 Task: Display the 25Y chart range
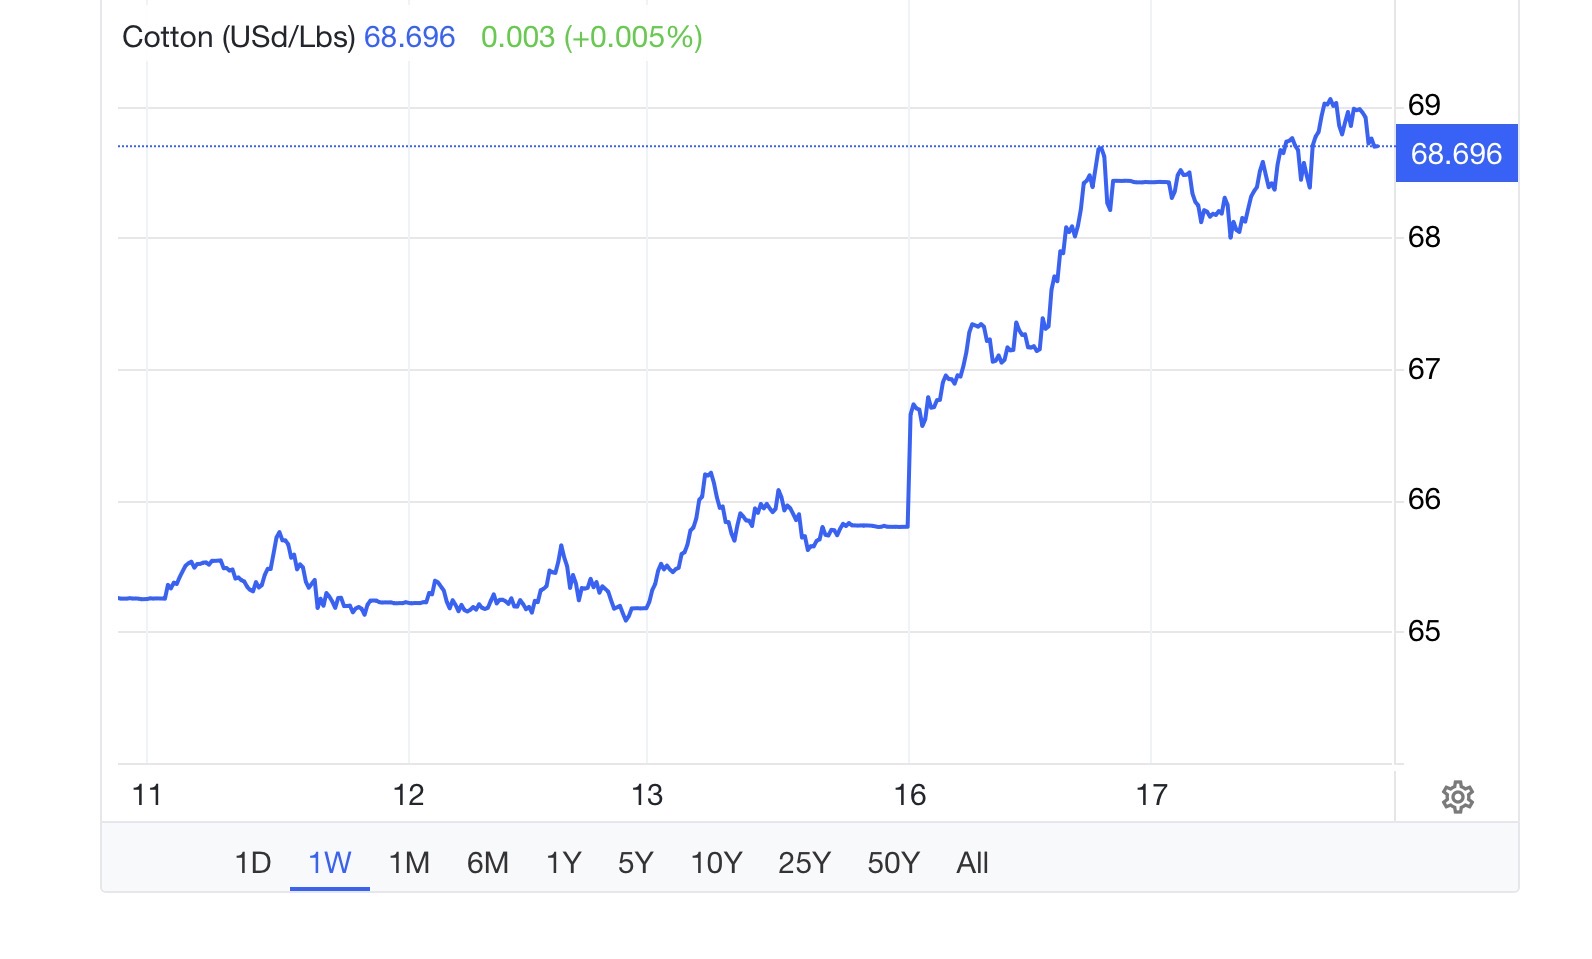pos(804,862)
